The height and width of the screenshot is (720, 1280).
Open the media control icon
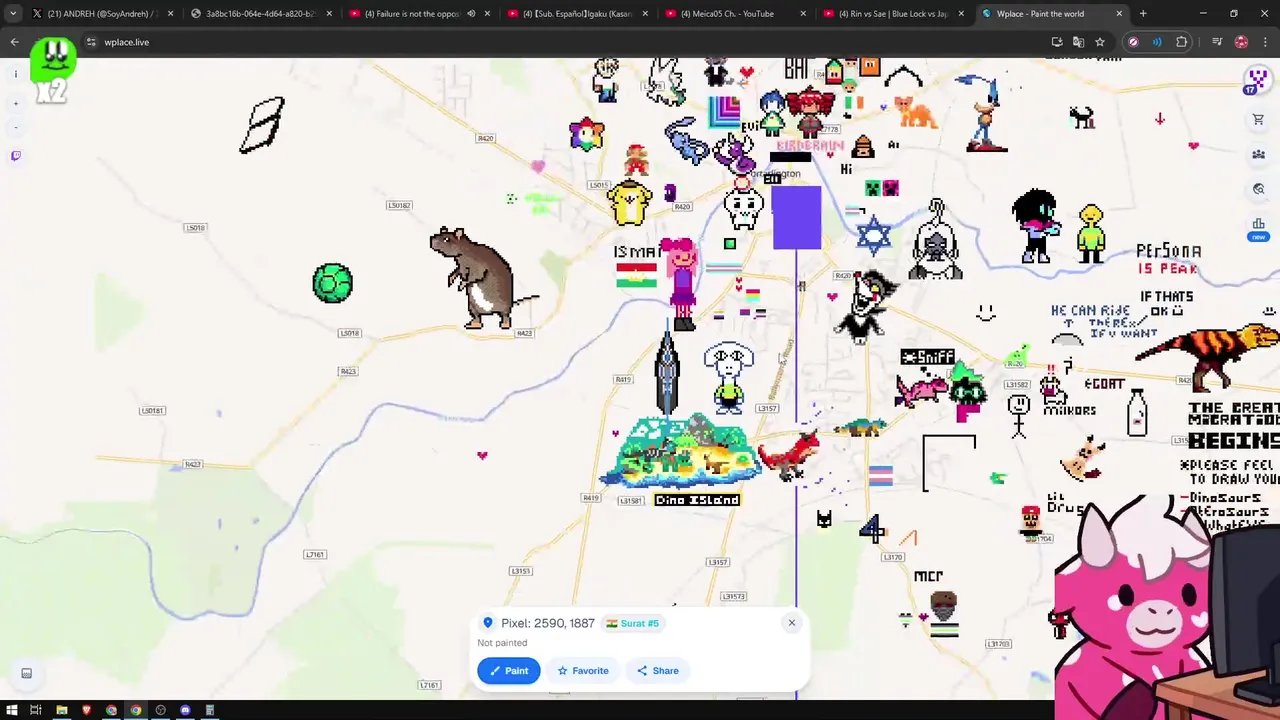click(x=1217, y=42)
